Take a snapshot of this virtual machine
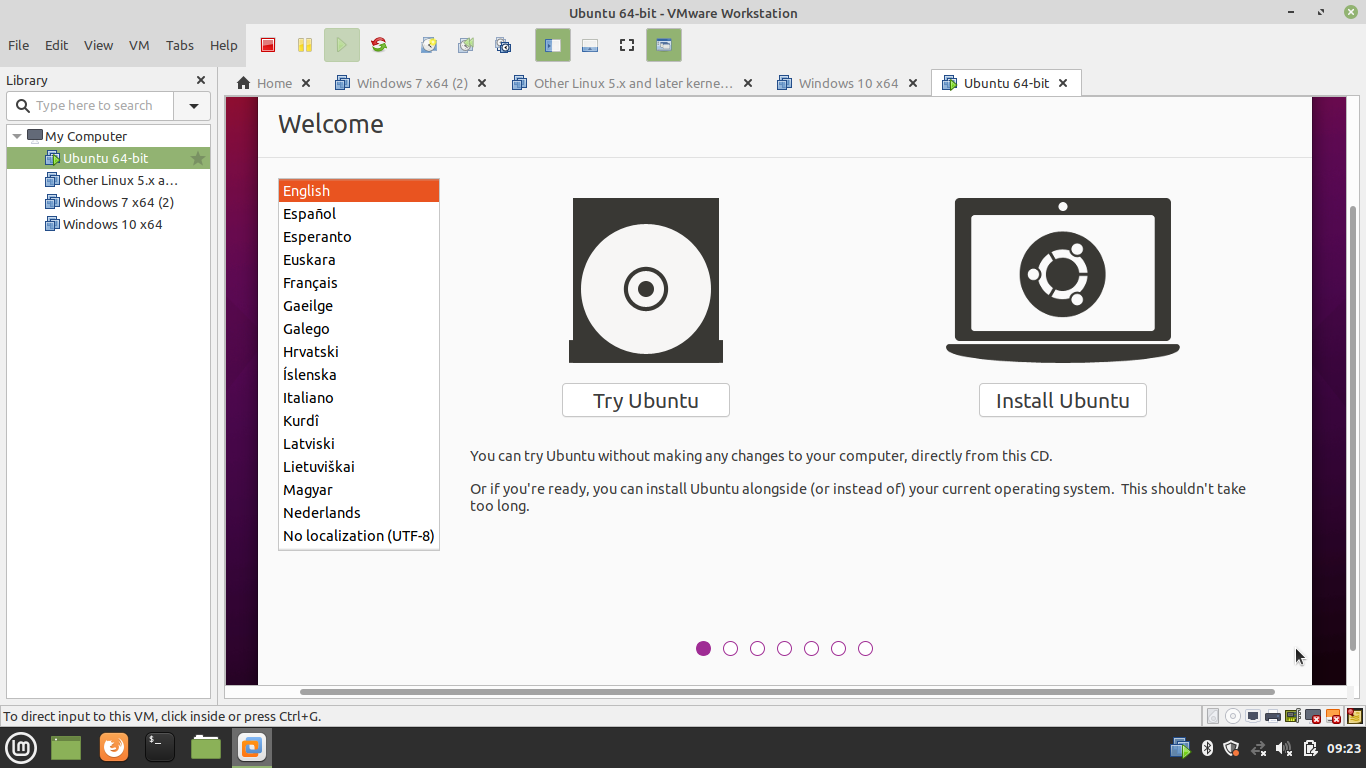The image size is (1366, 768). click(x=429, y=45)
